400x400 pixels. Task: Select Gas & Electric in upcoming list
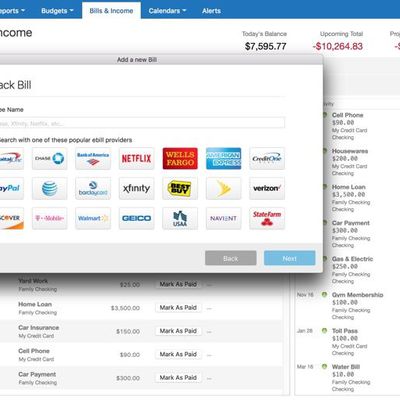coord(352,259)
